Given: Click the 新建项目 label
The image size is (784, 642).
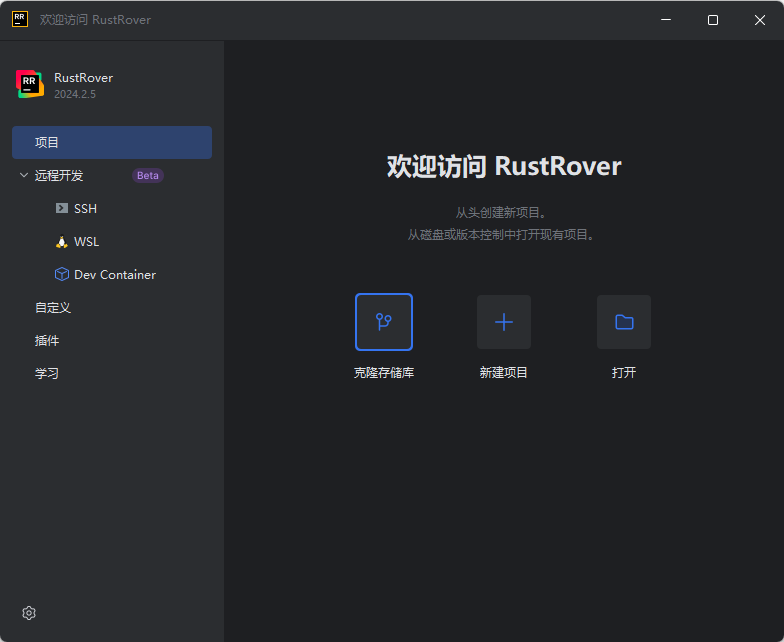Looking at the screenshot, I should pos(504,373).
